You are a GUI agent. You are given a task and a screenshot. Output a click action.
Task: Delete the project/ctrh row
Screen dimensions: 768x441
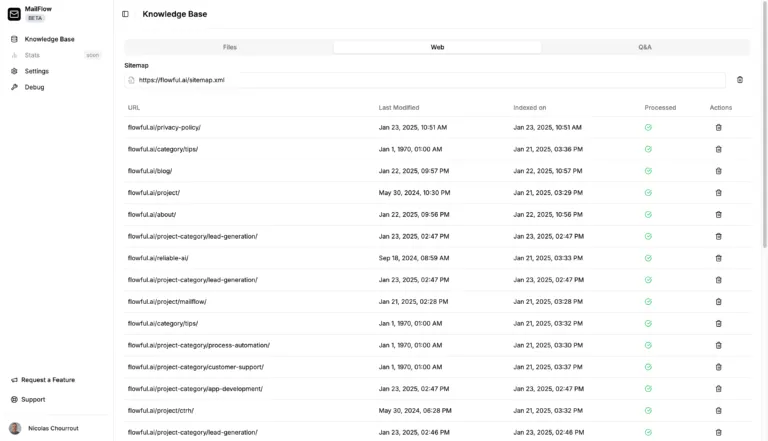(x=718, y=411)
